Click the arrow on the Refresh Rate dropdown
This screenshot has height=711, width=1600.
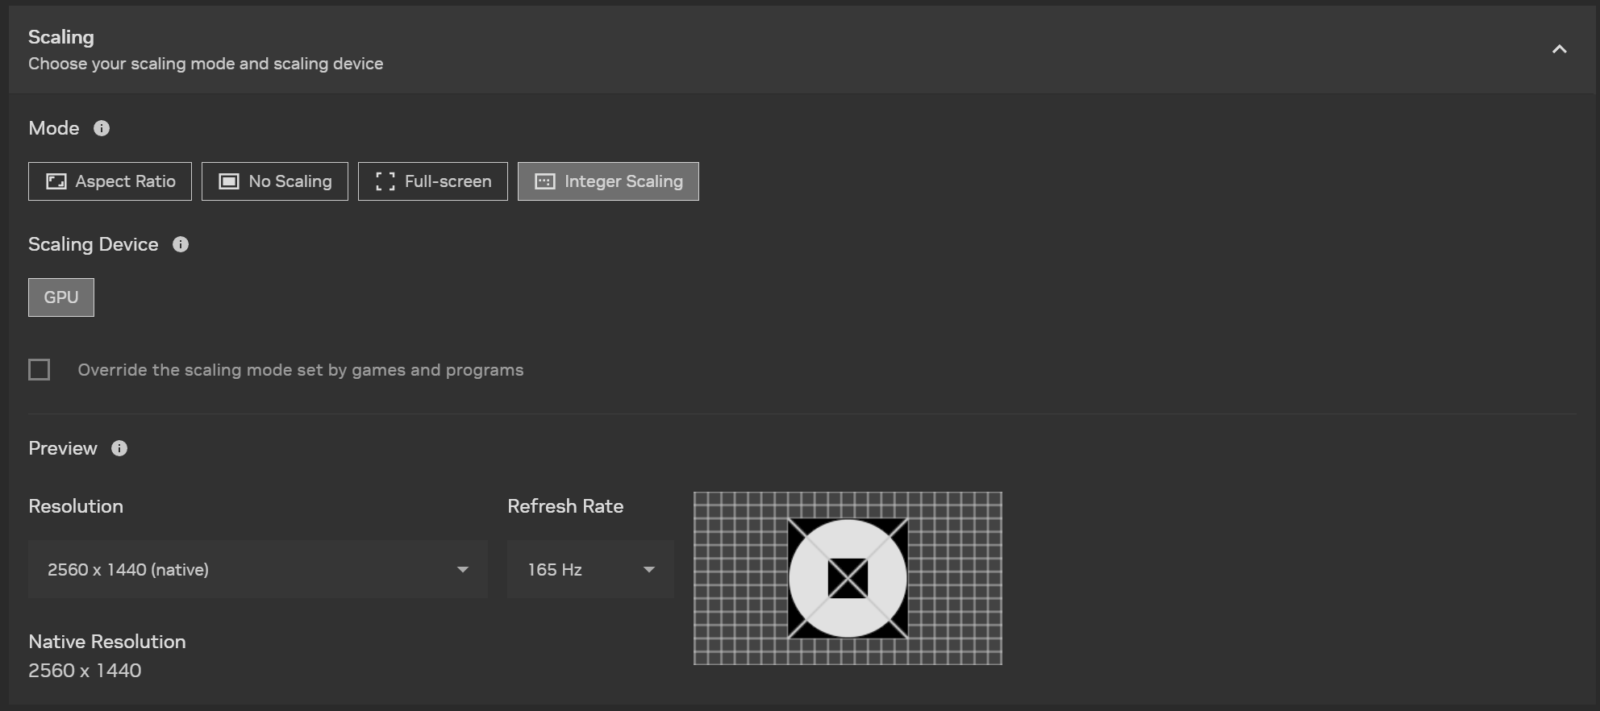[649, 570]
